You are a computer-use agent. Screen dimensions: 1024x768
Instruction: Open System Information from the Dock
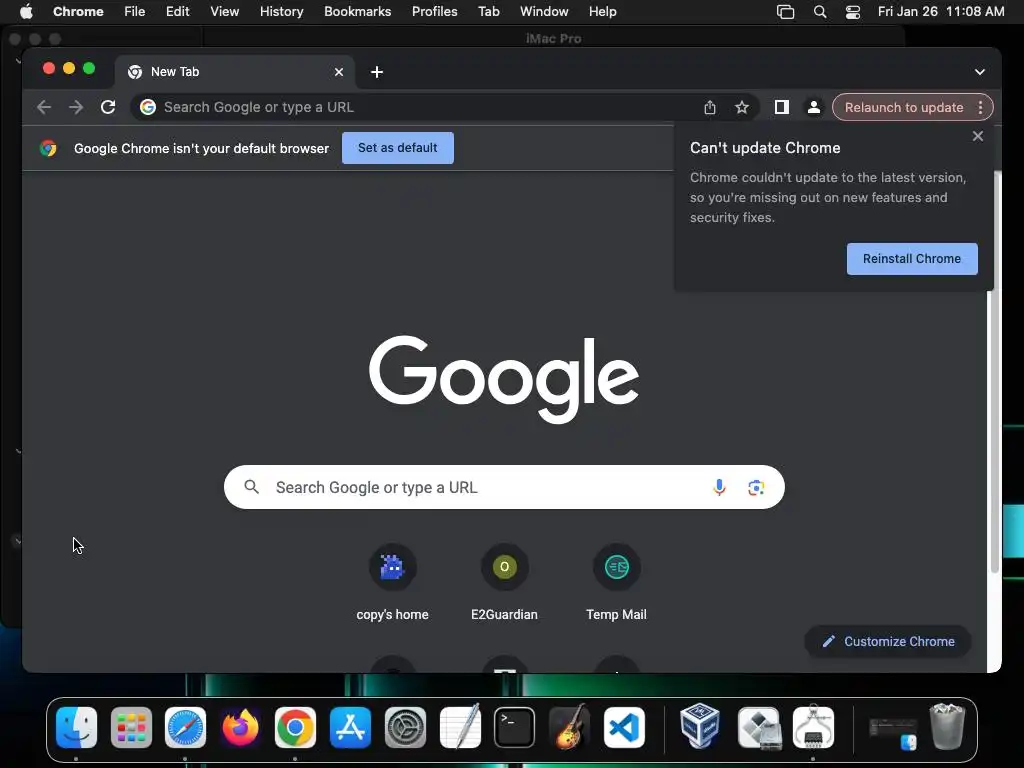[813, 727]
